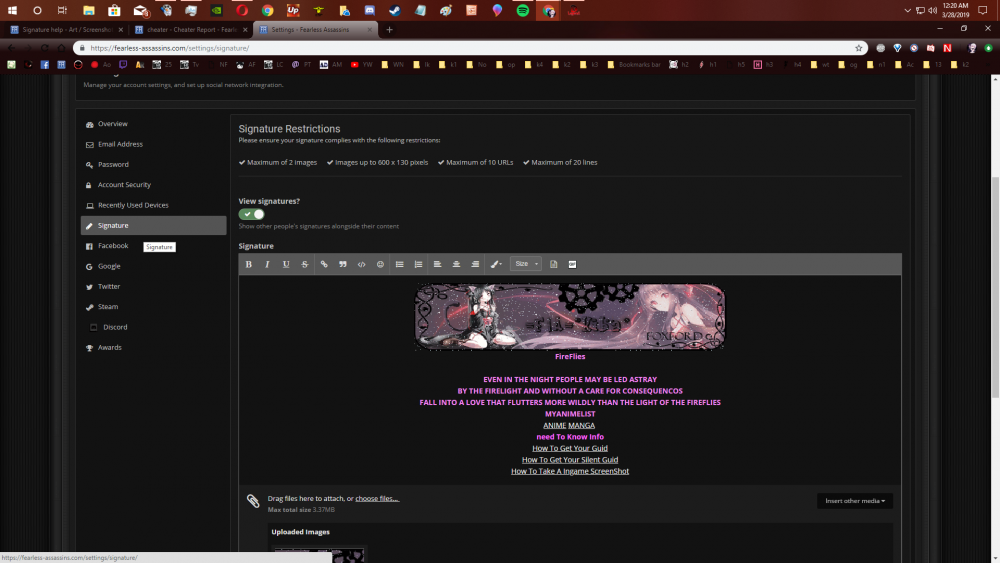Open Discord from the taskbar

coord(369,10)
